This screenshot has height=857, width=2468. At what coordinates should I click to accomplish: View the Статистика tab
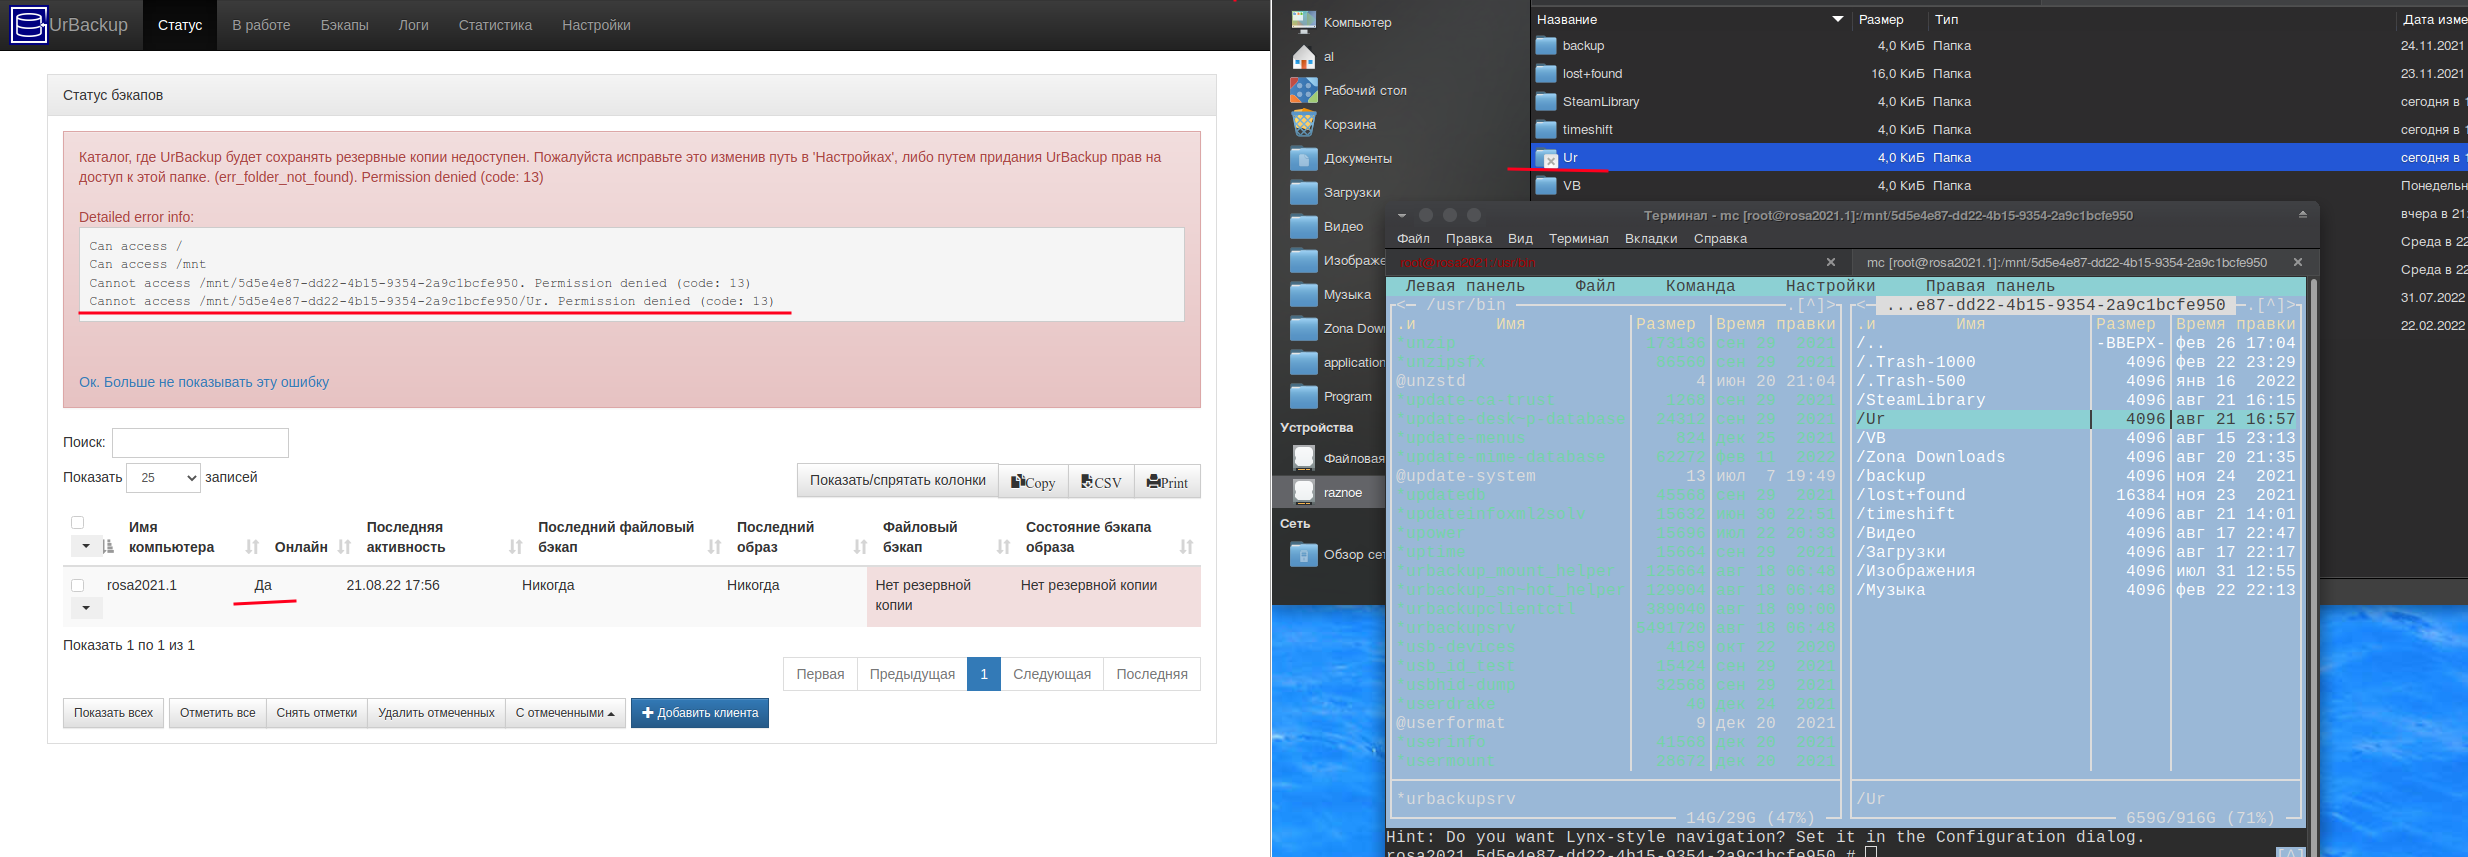point(495,25)
